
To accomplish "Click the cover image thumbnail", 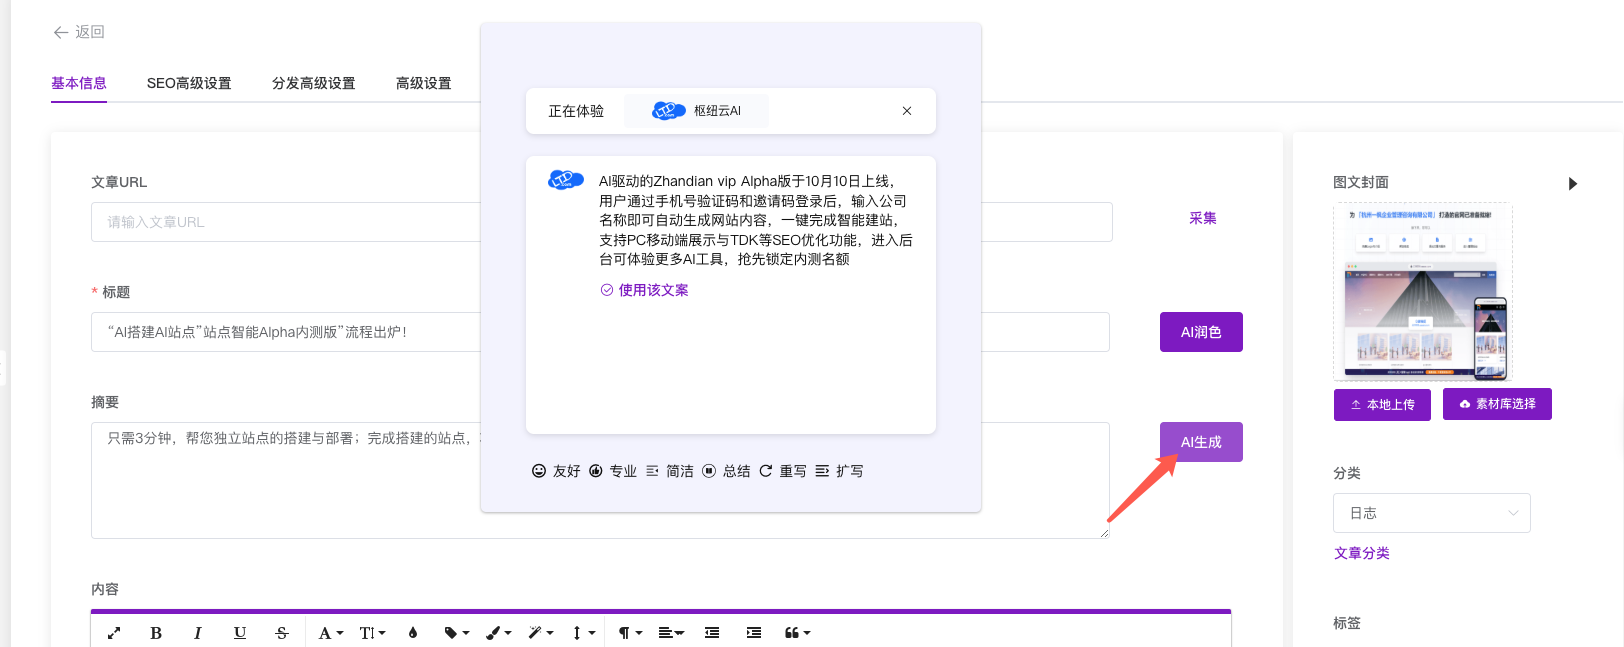I will 1423,292.
